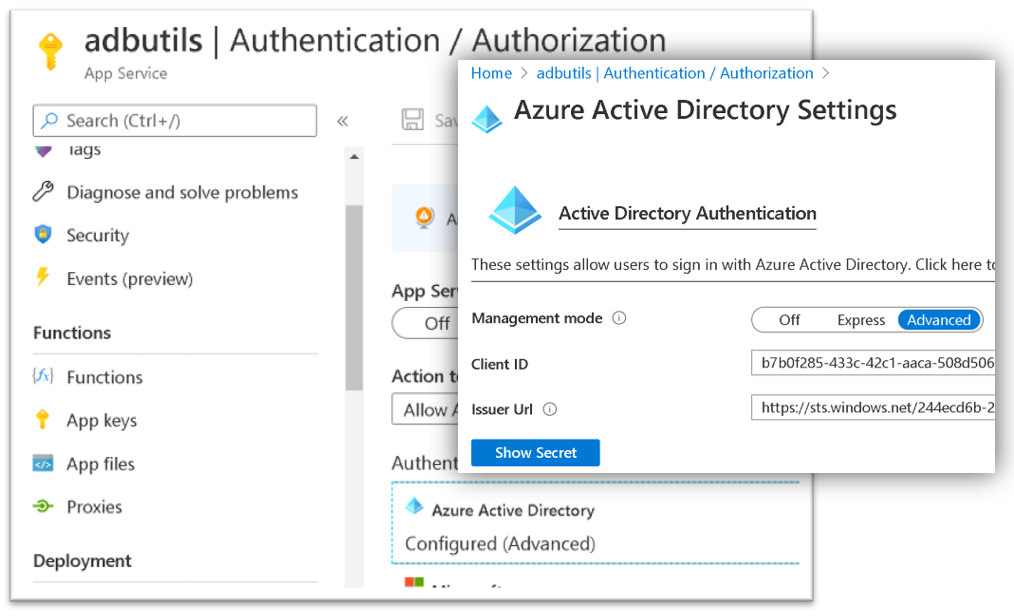
Task: Open adbutils Authentication / Authorization breadcrumb link
Action: click(676, 73)
